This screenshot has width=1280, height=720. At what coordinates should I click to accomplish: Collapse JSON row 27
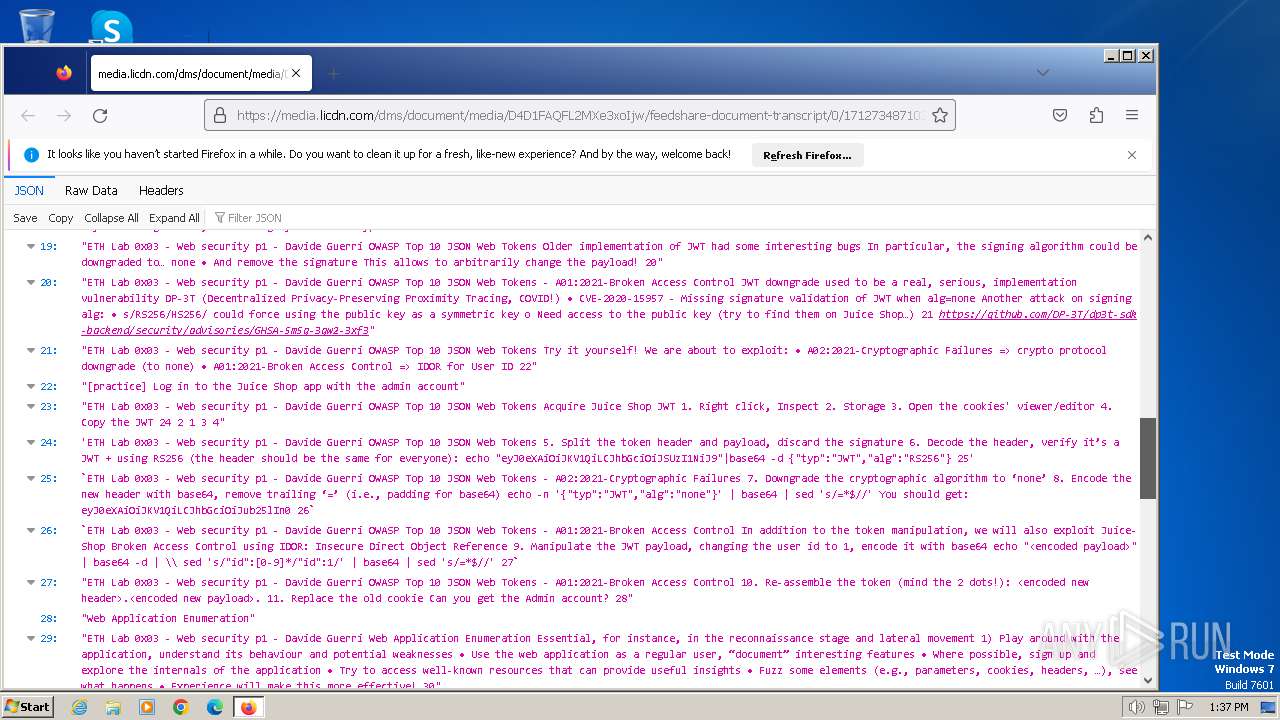tap(31, 582)
